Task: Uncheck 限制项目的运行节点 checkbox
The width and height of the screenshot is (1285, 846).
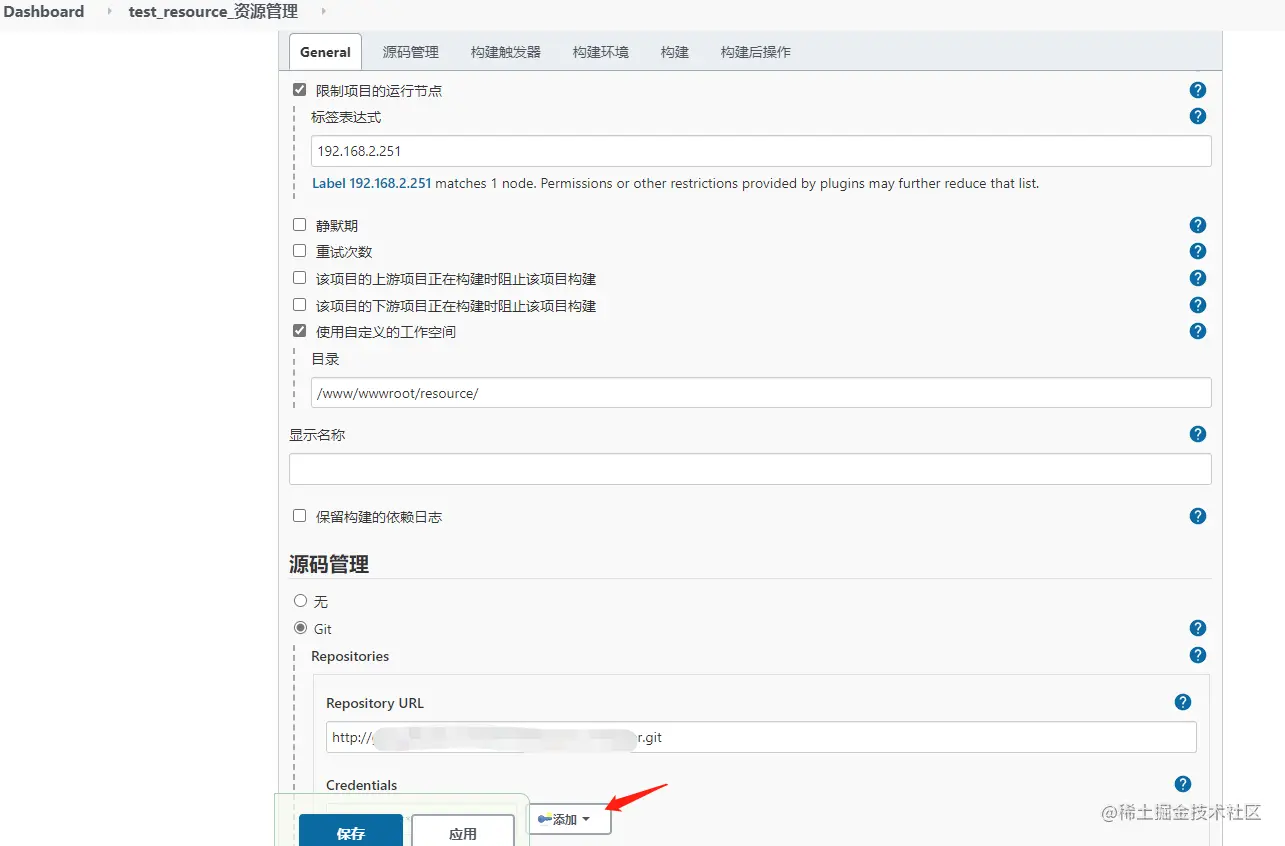Action: pyautogui.click(x=299, y=90)
